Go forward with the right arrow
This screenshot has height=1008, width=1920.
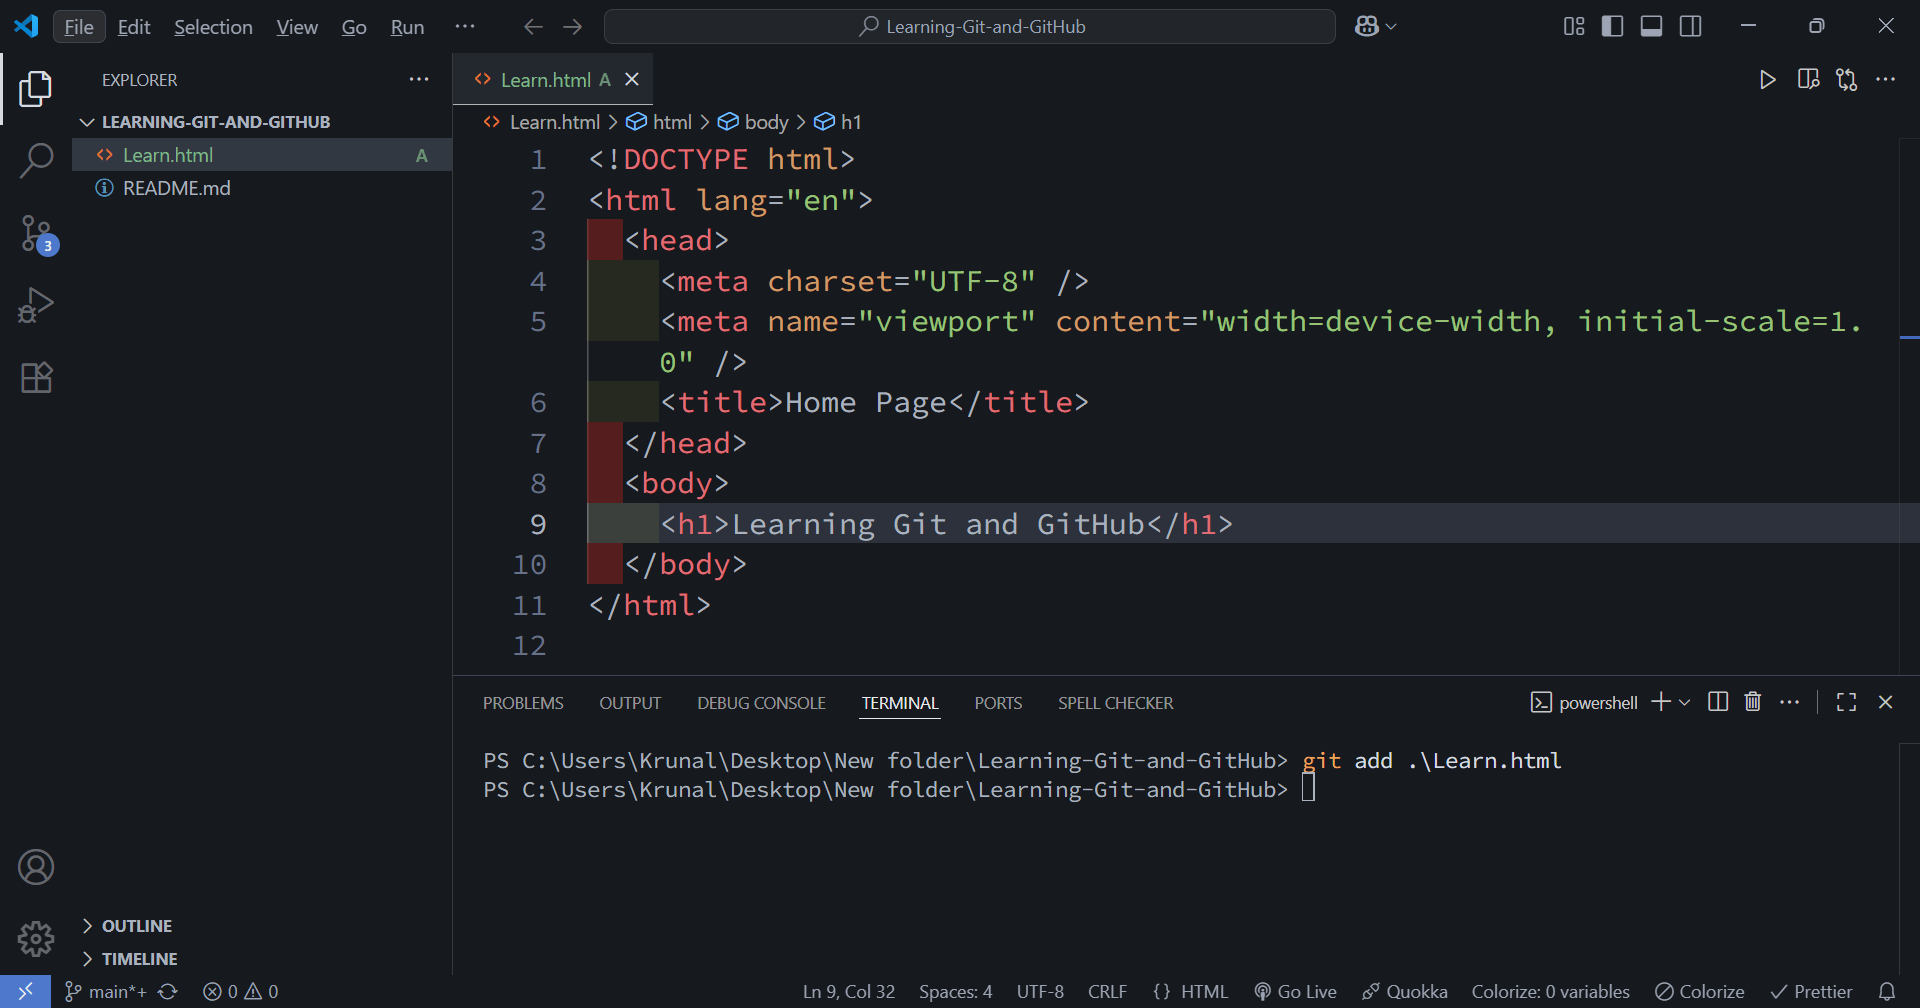click(573, 27)
